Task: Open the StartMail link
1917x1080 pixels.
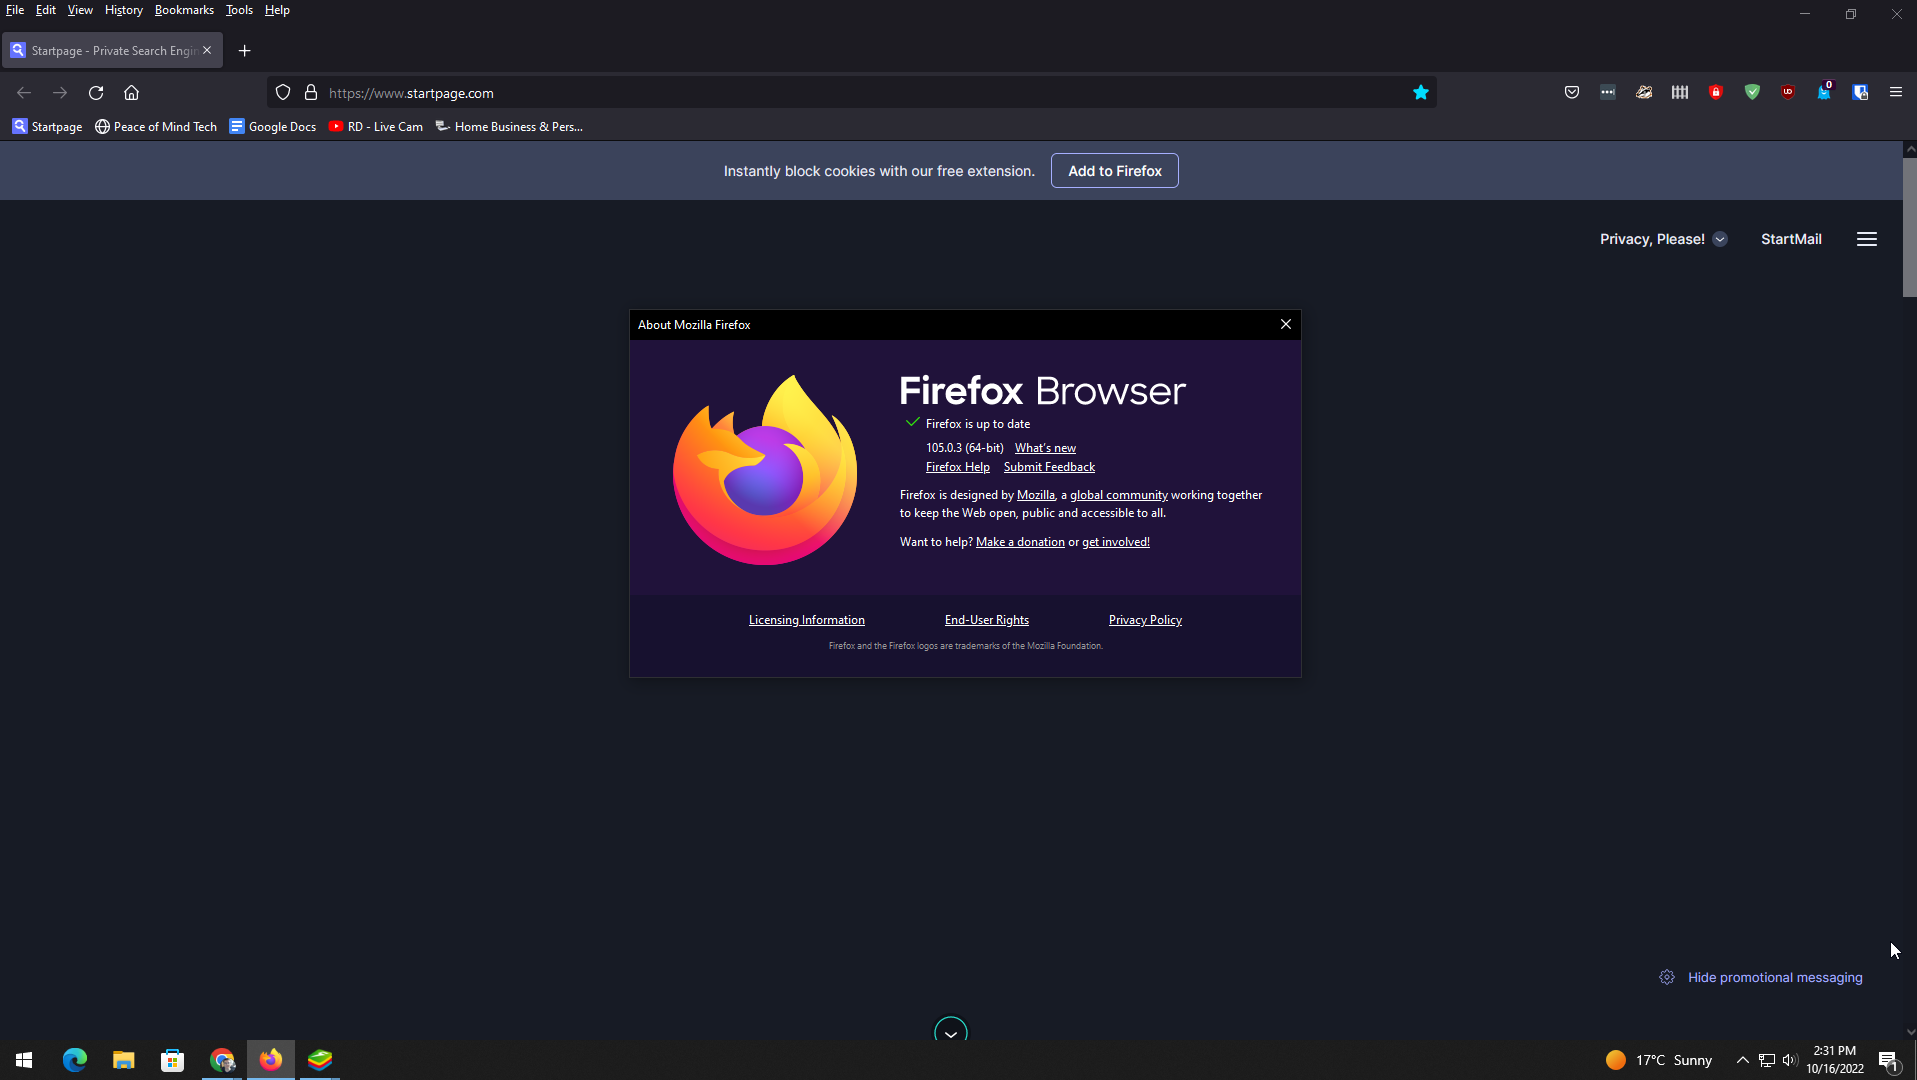Action: 1791,239
